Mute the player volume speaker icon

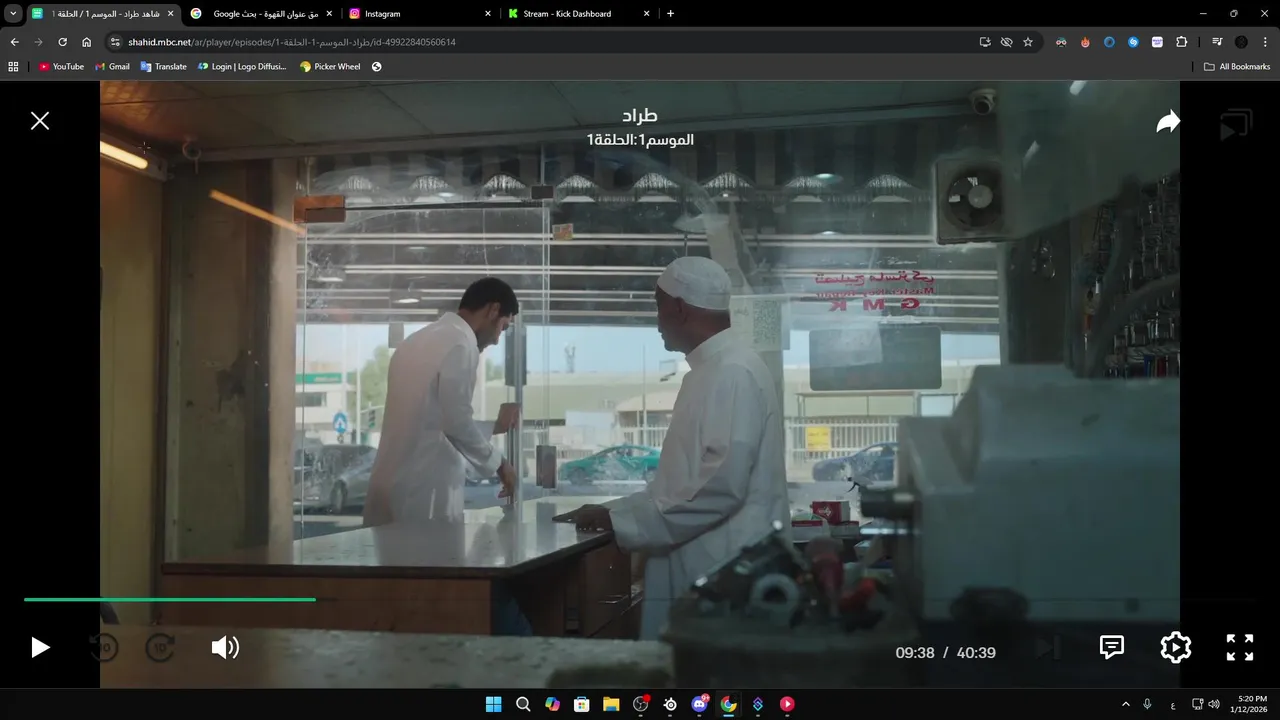[225, 648]
